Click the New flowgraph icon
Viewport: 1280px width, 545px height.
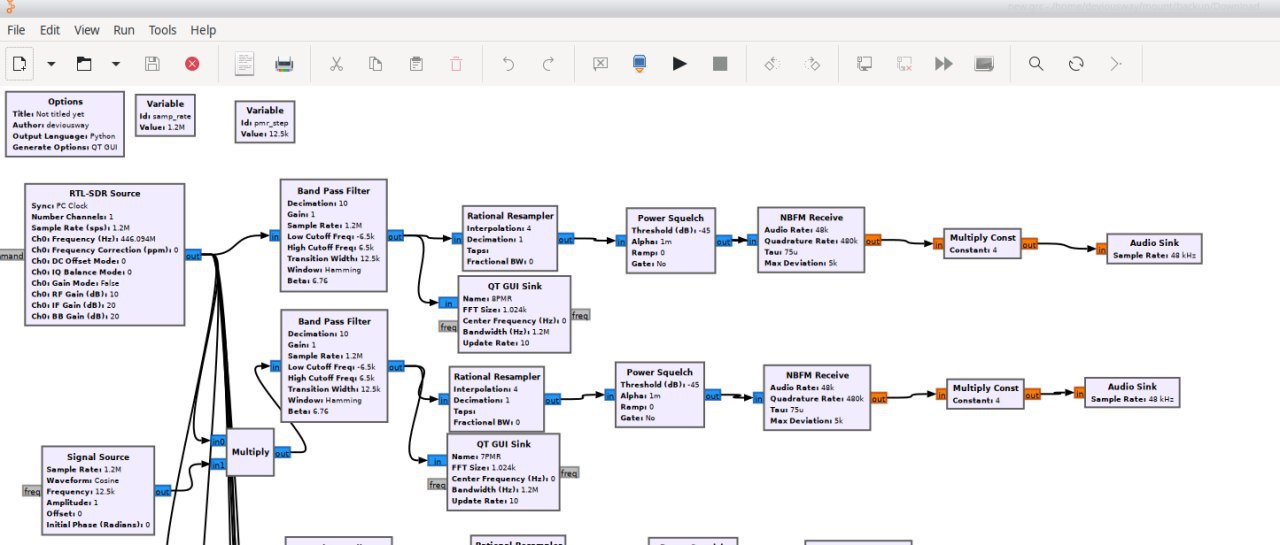(19, 64)
